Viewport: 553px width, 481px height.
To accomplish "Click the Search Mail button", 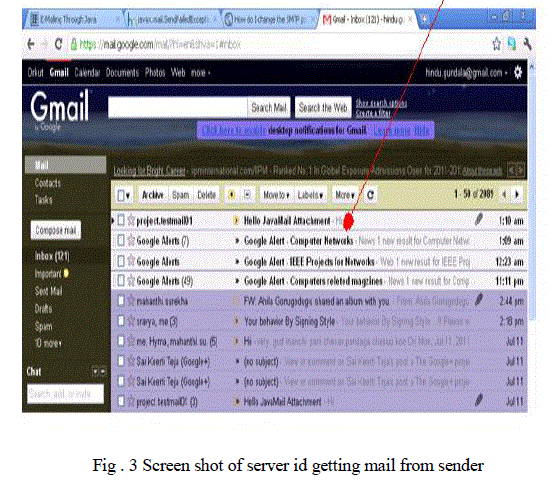I will [269, 107].
